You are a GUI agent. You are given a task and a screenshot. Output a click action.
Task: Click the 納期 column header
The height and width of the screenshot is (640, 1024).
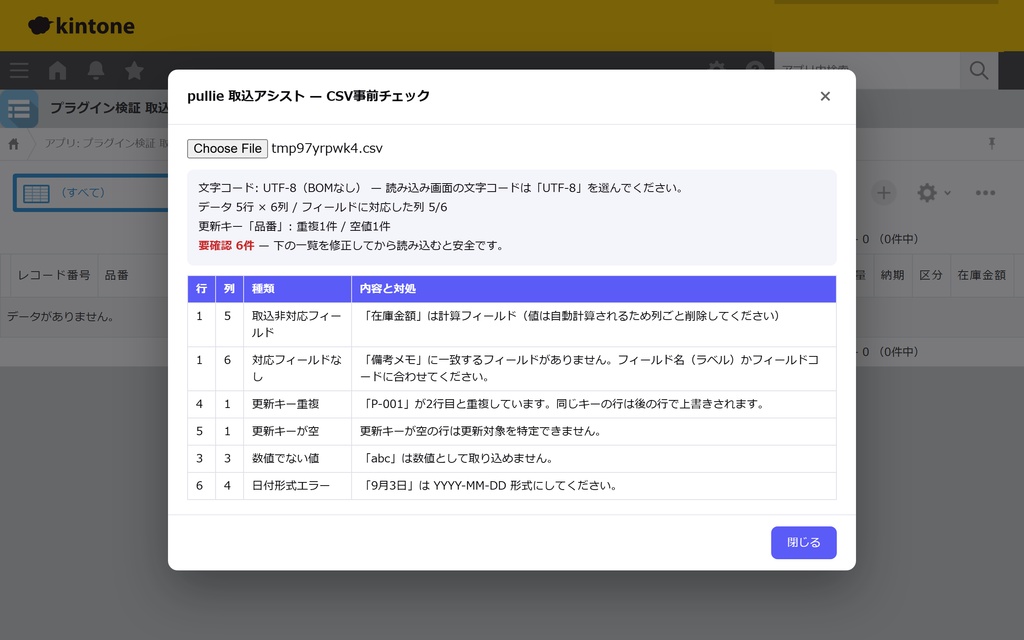tap(892, 276)
